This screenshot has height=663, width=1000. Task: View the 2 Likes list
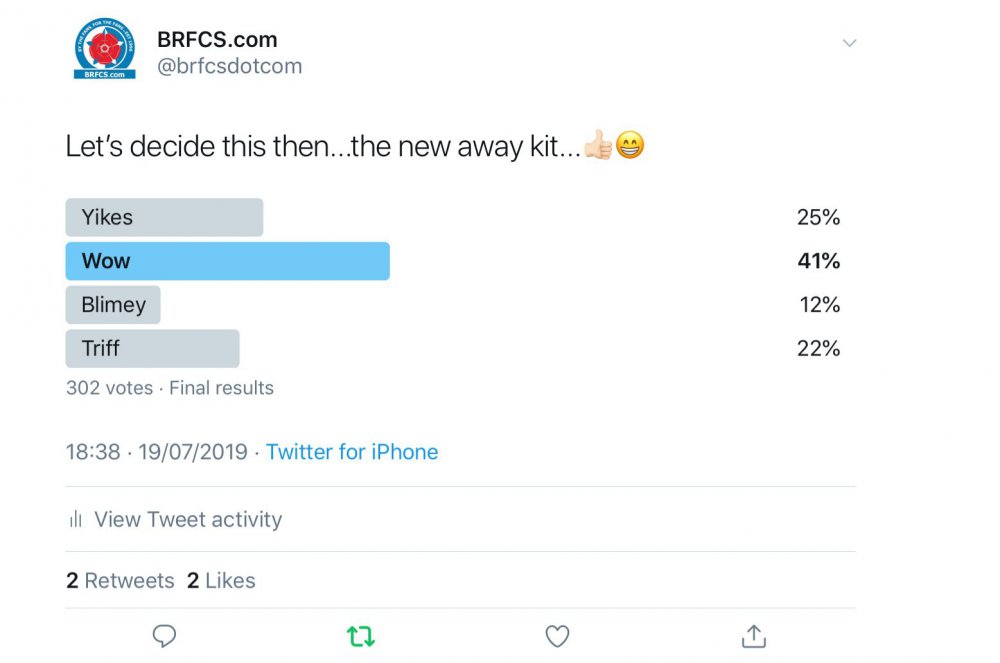pyautogui.click(x=221, y=581)
